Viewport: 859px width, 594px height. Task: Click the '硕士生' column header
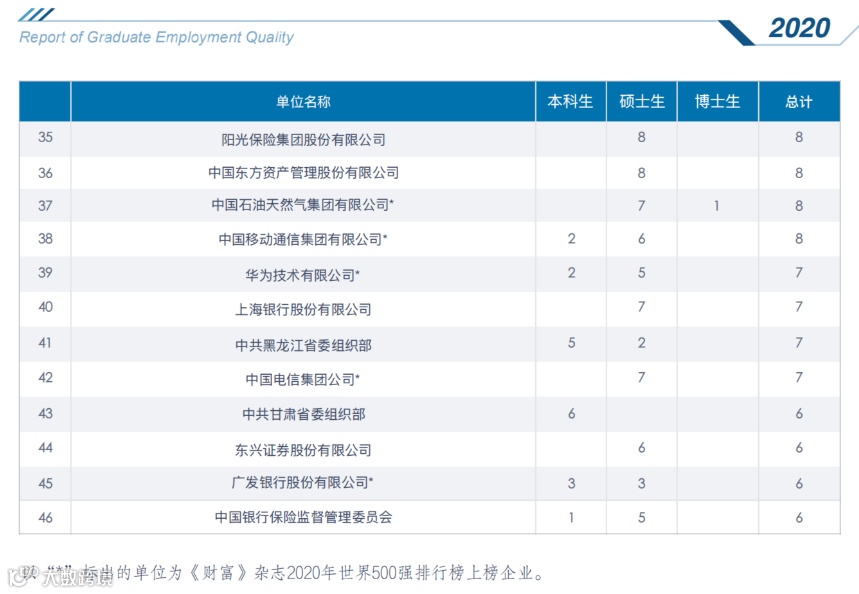click(642, 101)
